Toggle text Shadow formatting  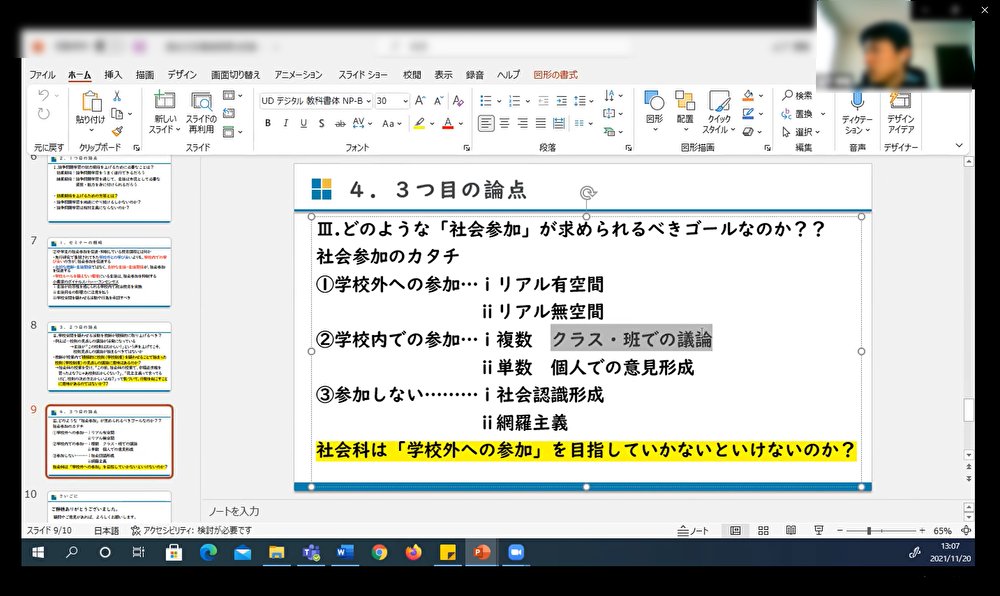pos(321,123)
